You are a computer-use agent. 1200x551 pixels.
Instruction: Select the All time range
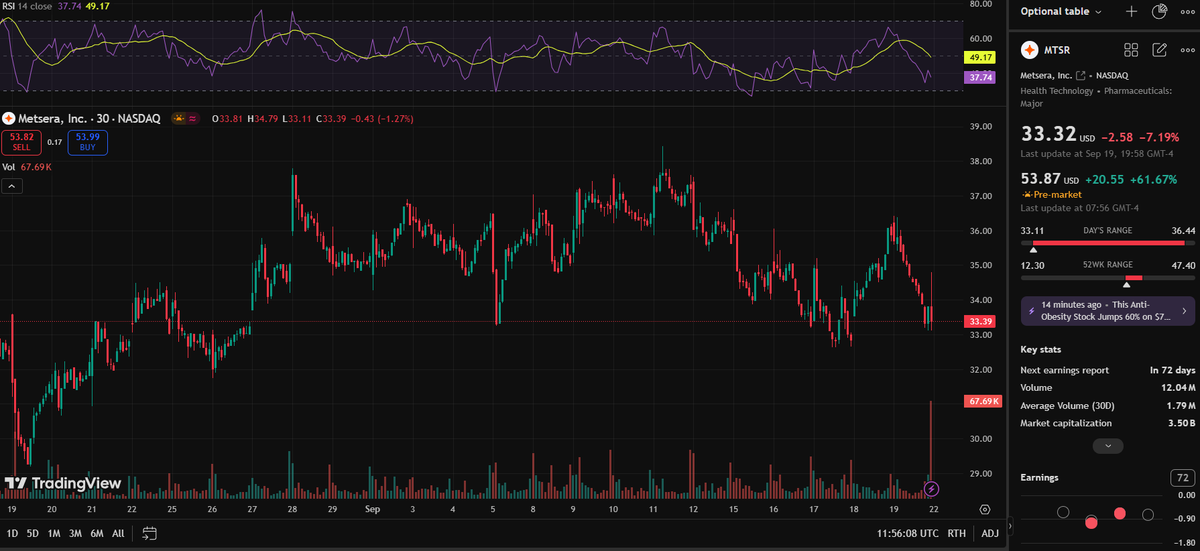118,533
